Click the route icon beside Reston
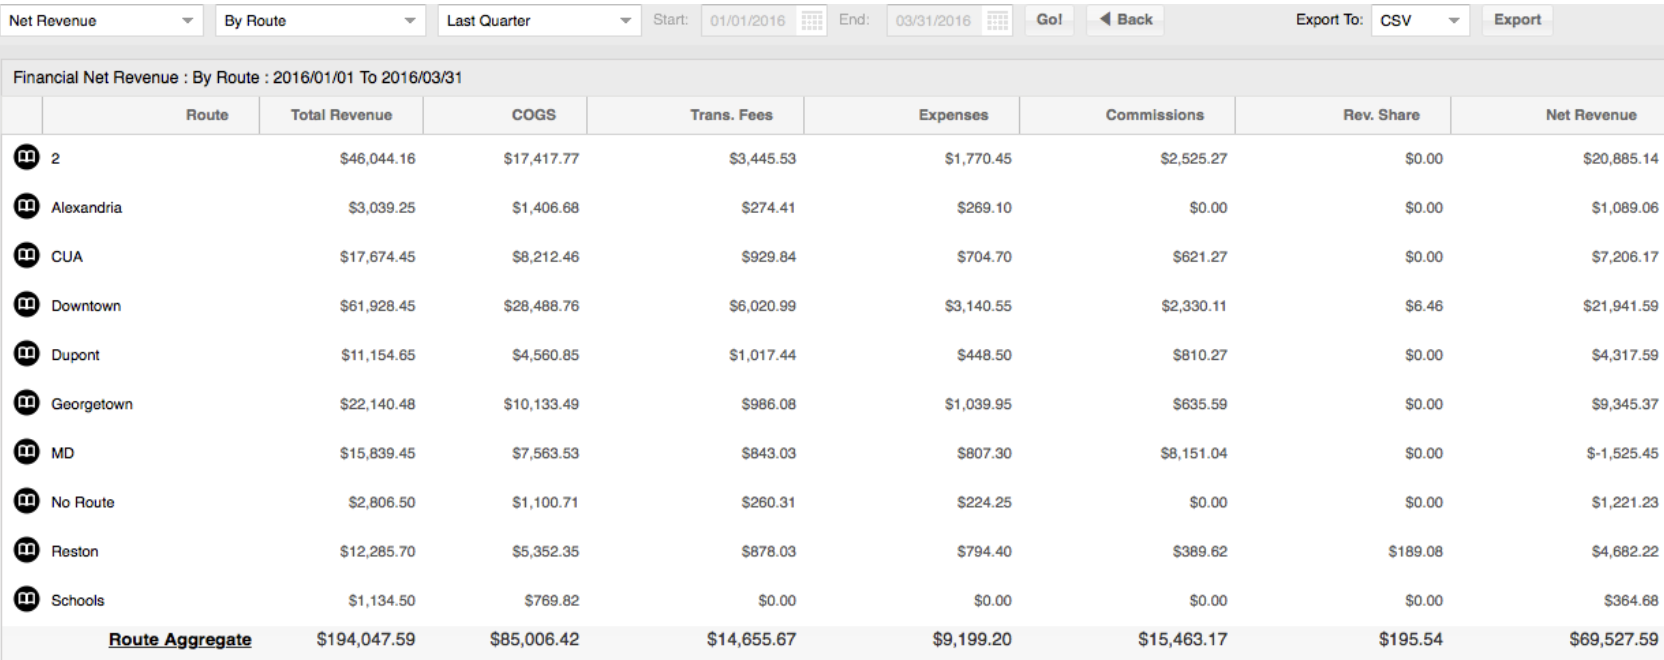This screenshot has width=1664, height=660. [x=26, y=549]
